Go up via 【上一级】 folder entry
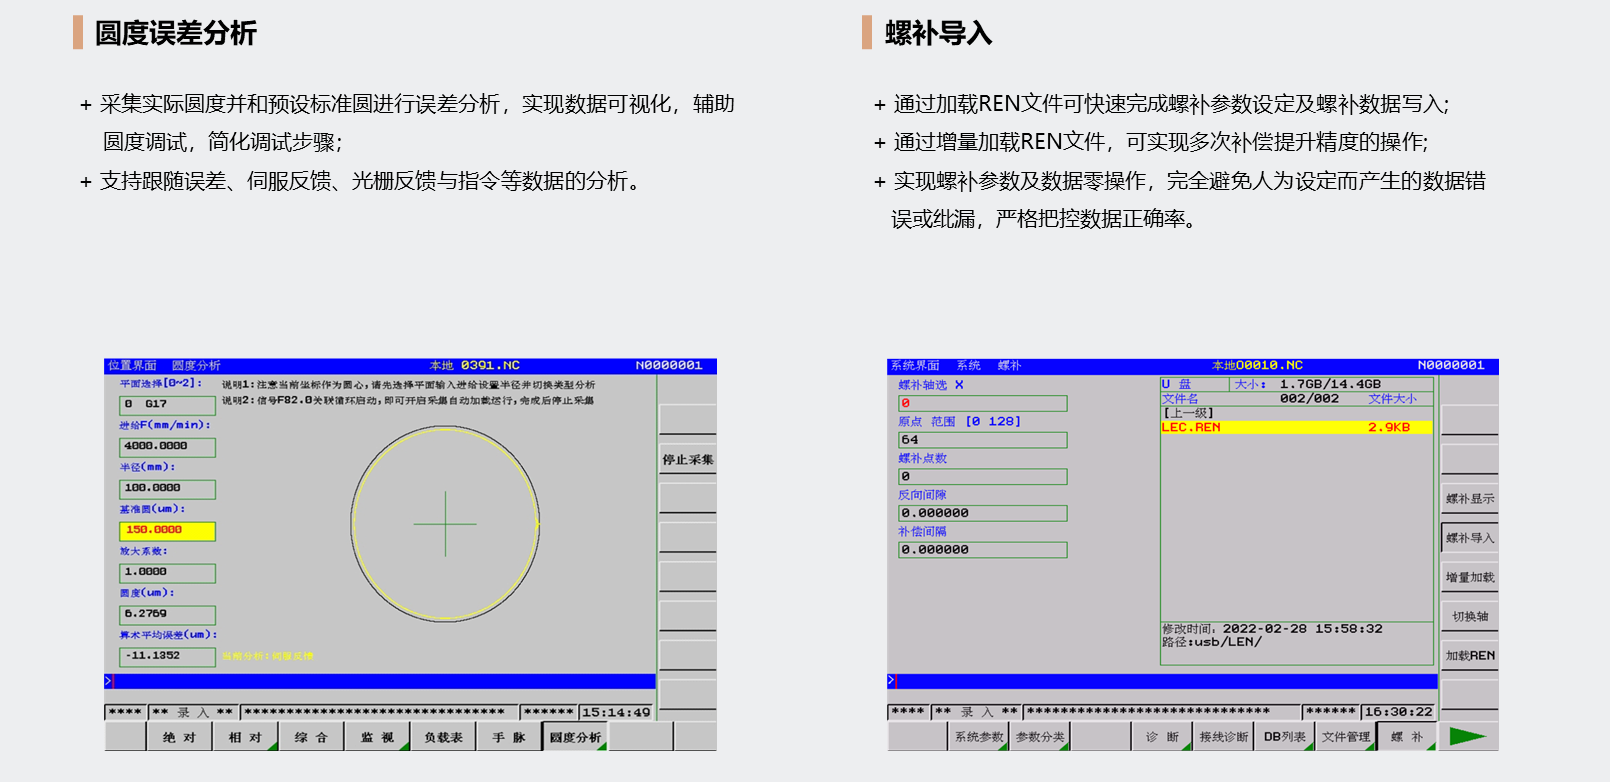 (1188, 413)
